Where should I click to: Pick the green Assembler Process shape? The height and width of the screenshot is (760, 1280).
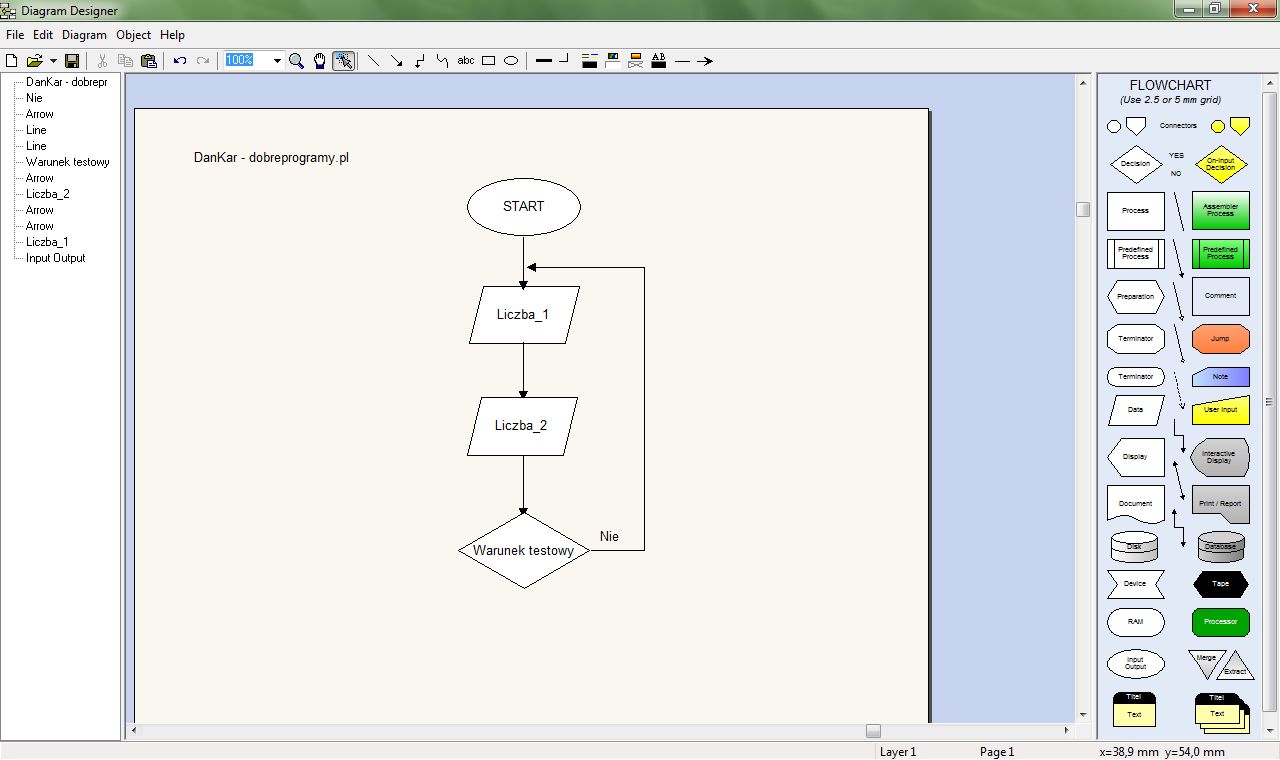click(x=1220, y=211)
